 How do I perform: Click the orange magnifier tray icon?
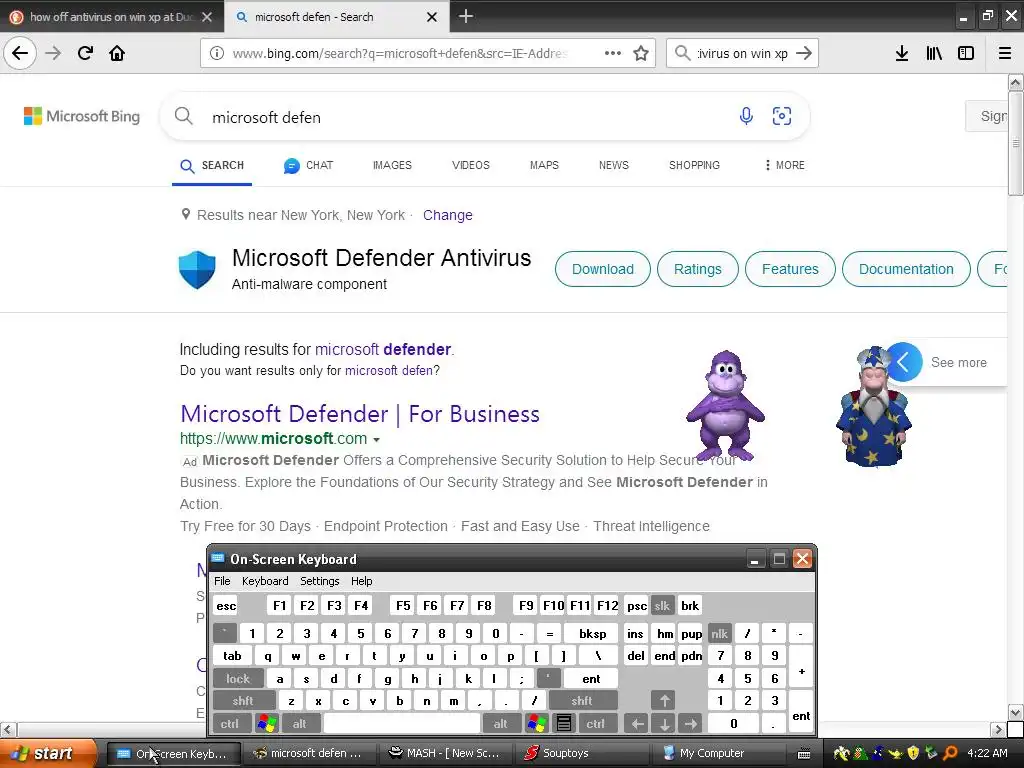click(950, 753)
